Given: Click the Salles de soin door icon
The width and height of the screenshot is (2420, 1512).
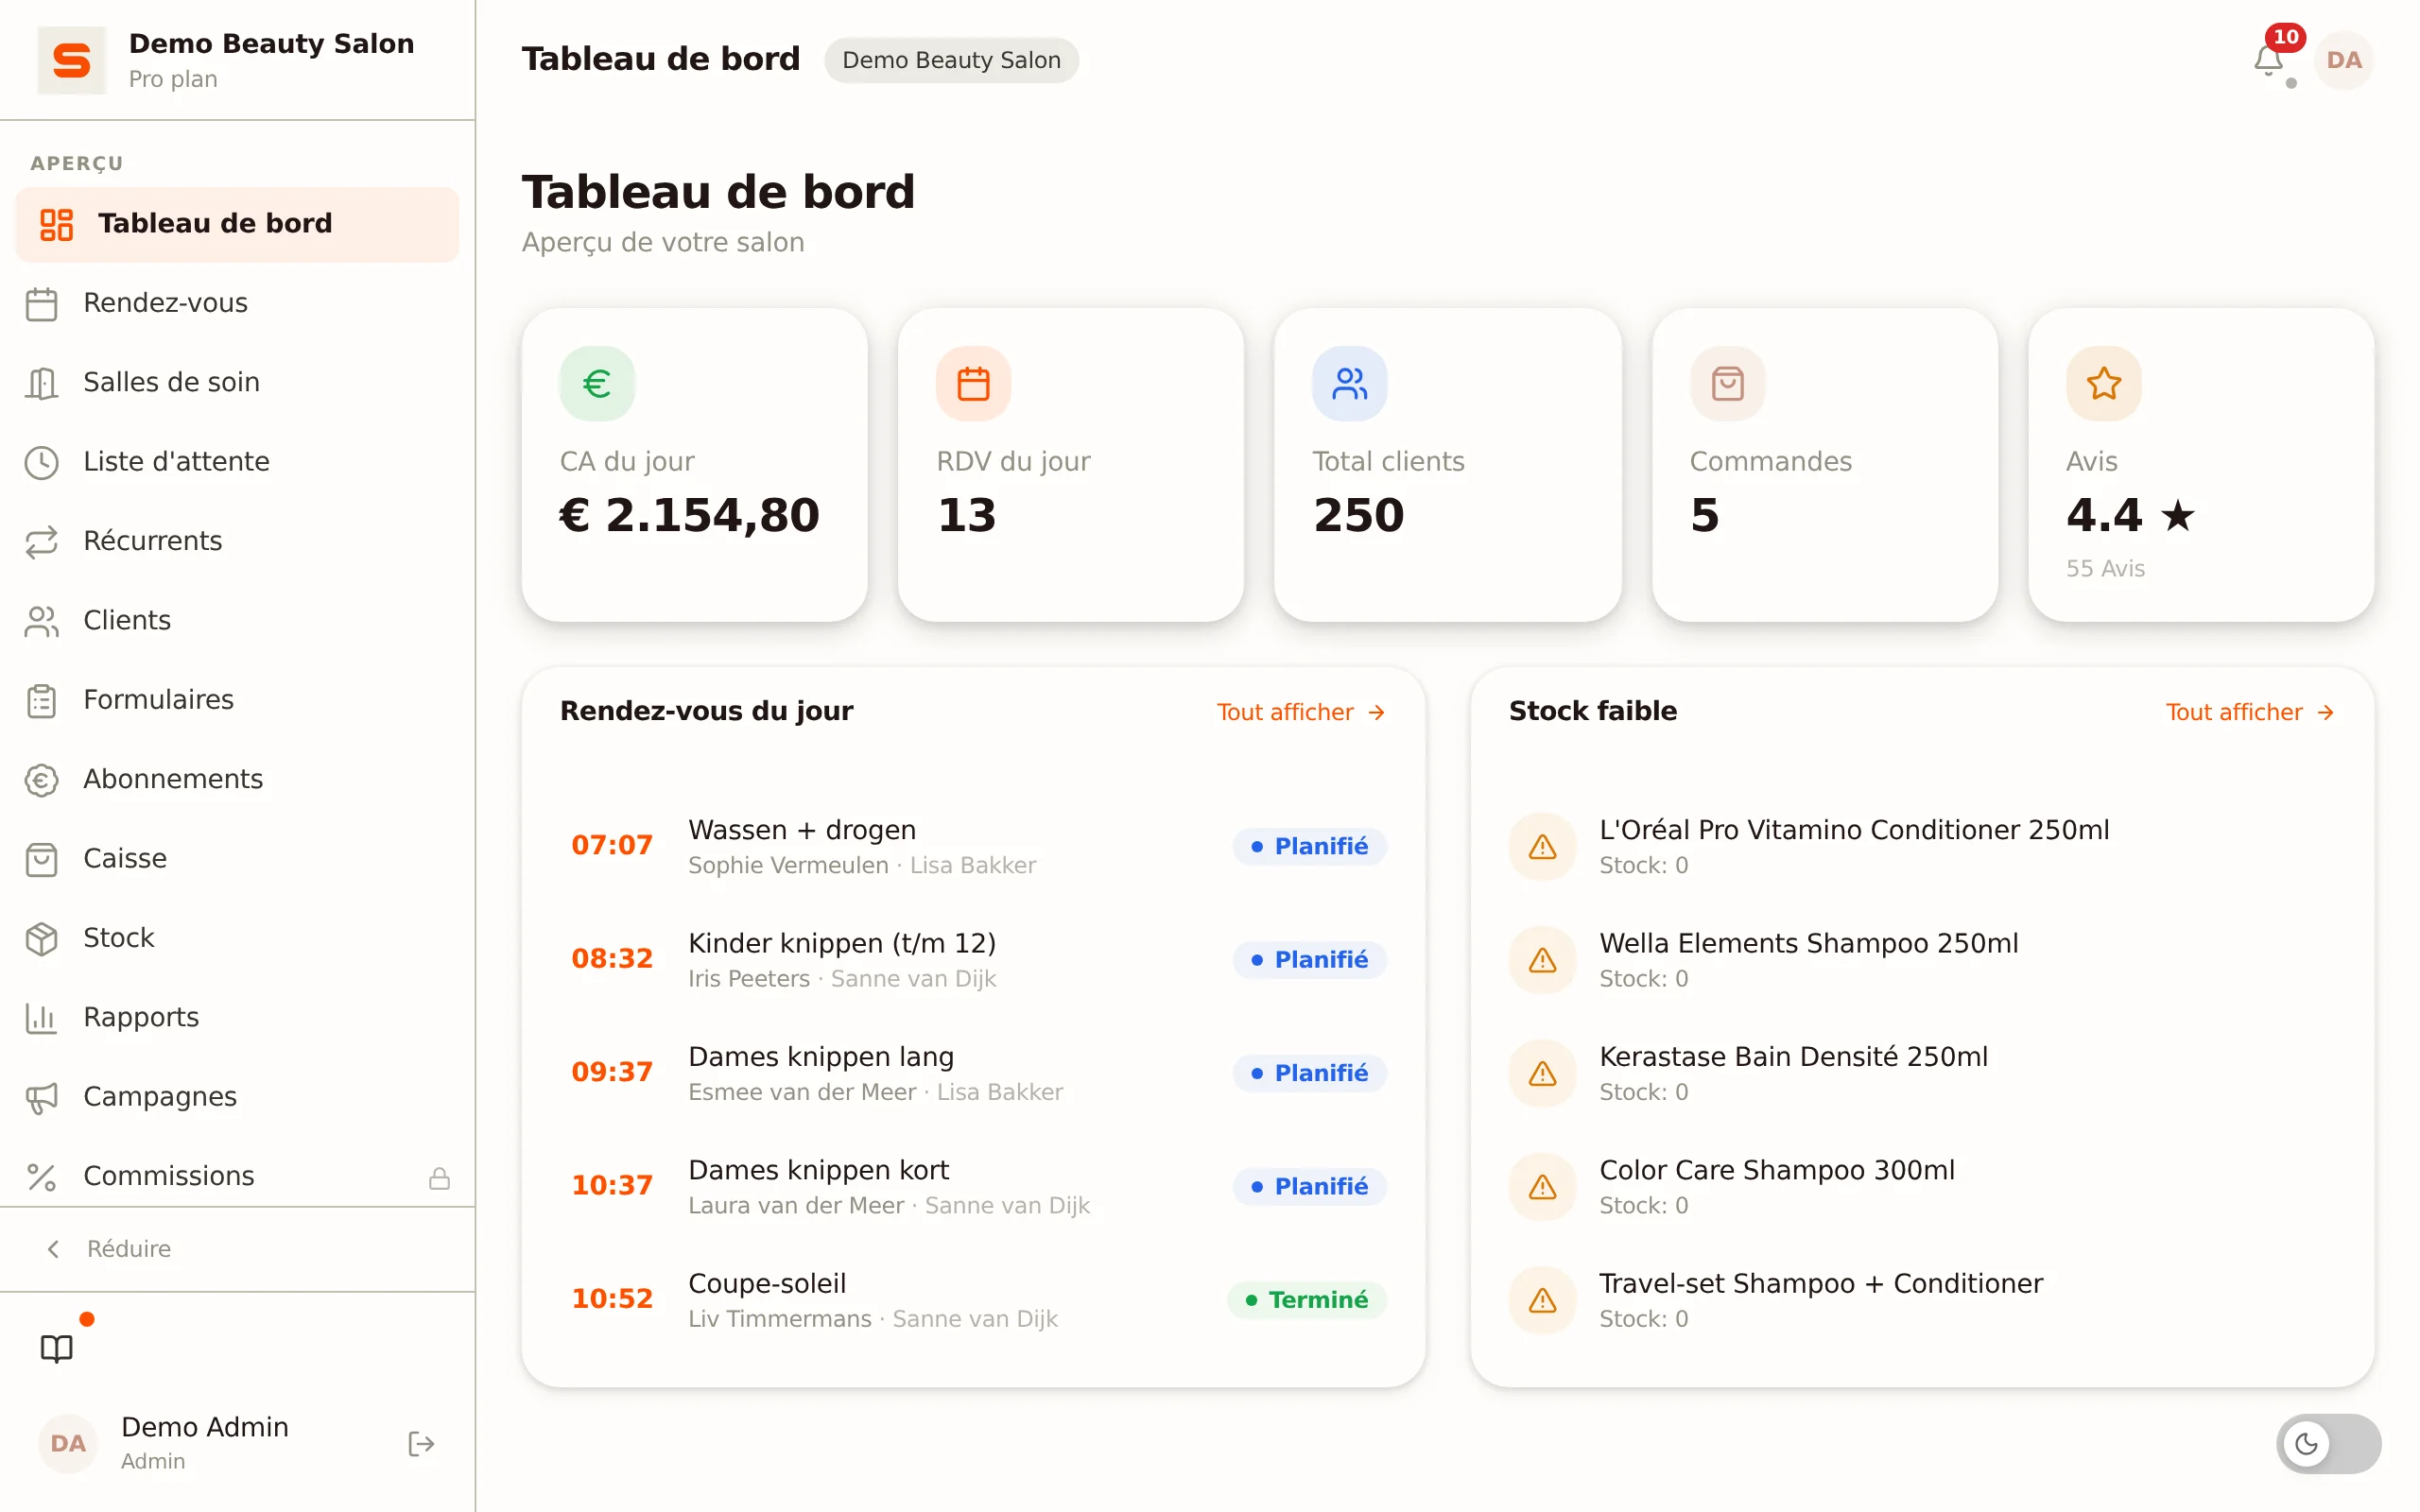Looking at the screenshot, I should pos(41,383).
